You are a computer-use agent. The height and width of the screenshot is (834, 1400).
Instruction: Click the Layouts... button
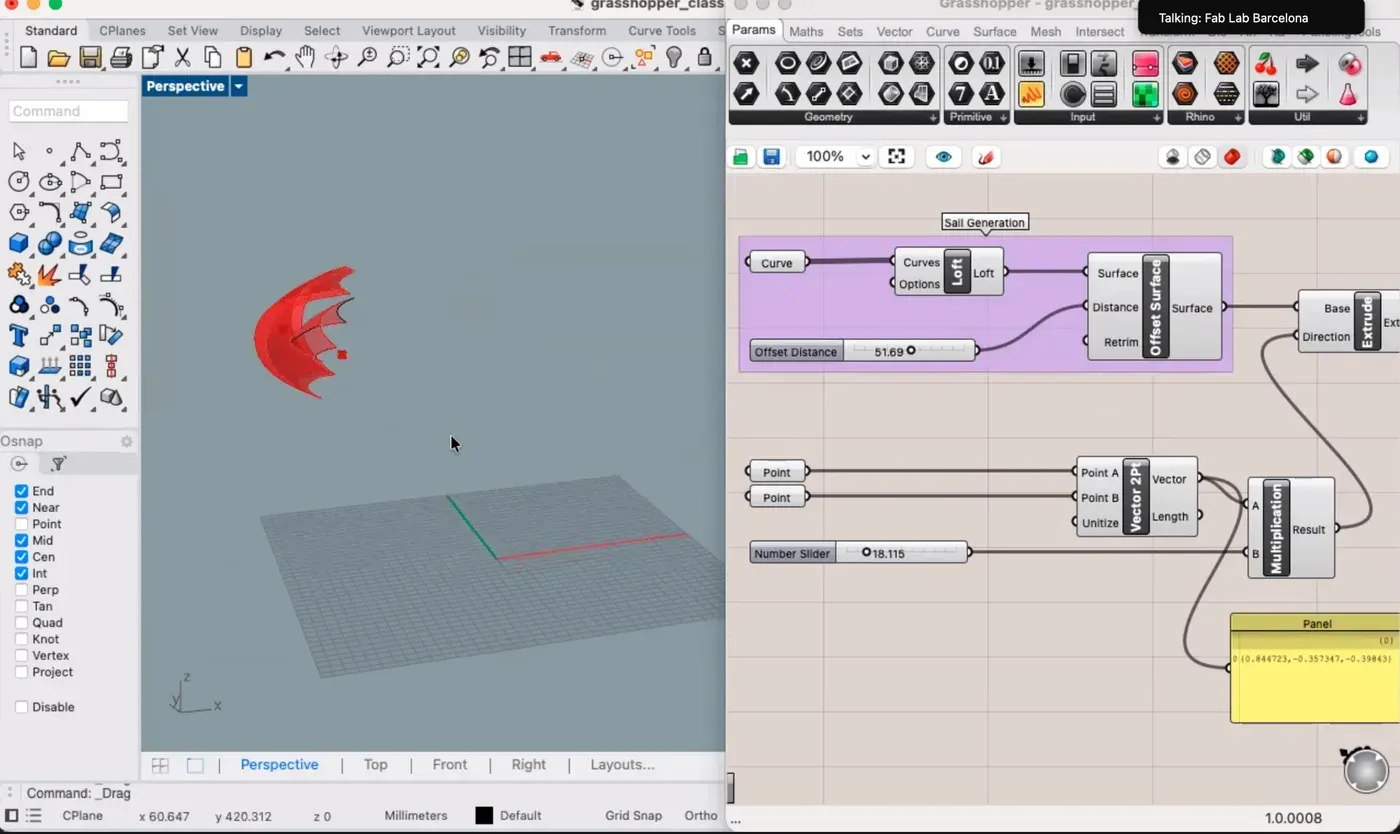(x=622, y=765)
